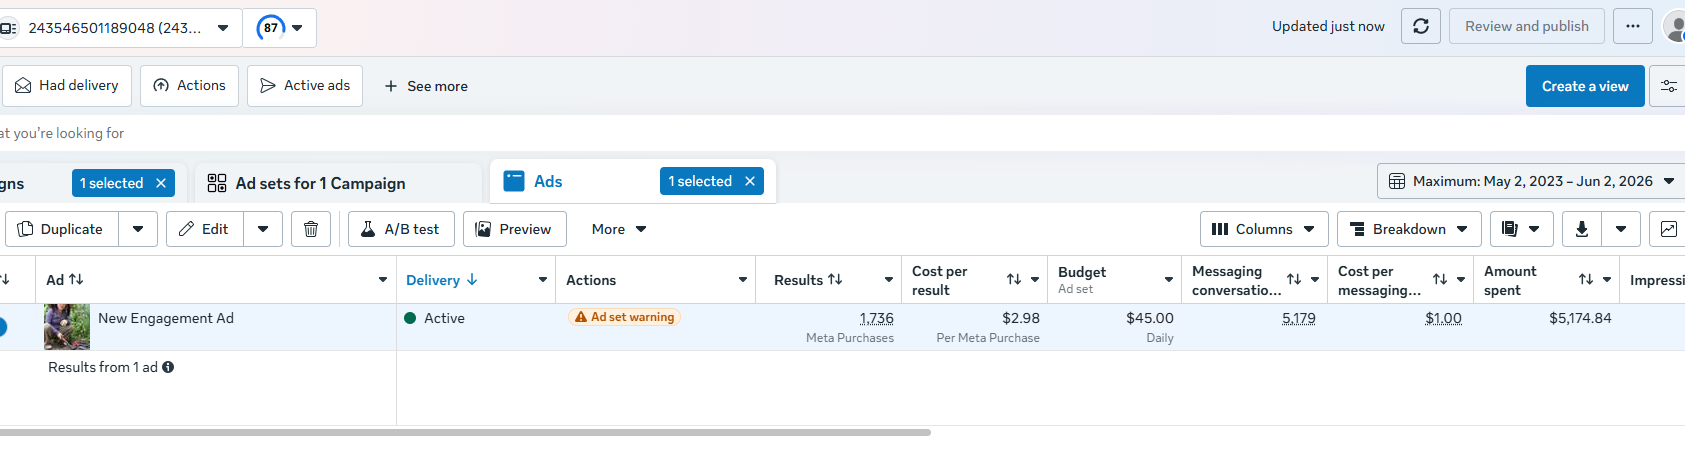Open the Columns dropdown
1685x452 pixels.
pyautogui.click(x=1264, y=229)
